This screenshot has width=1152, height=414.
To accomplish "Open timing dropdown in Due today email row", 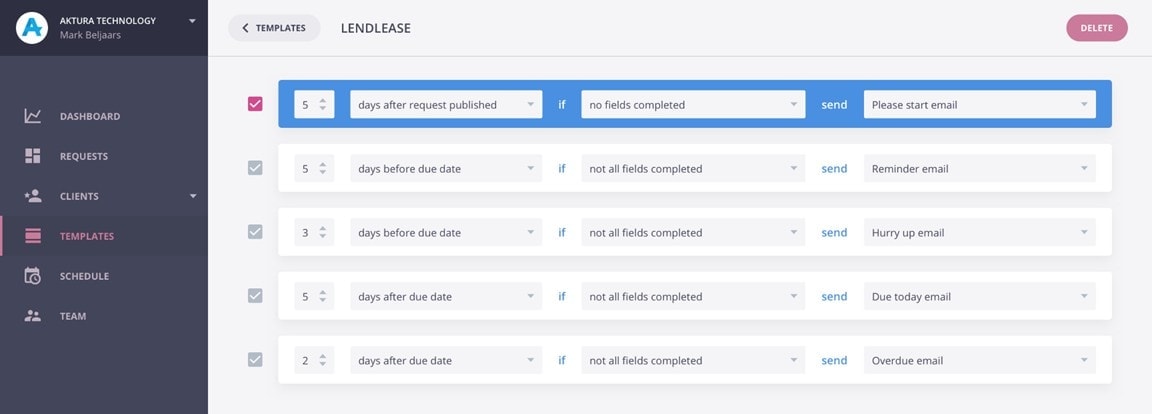I will tap(446, 296).
